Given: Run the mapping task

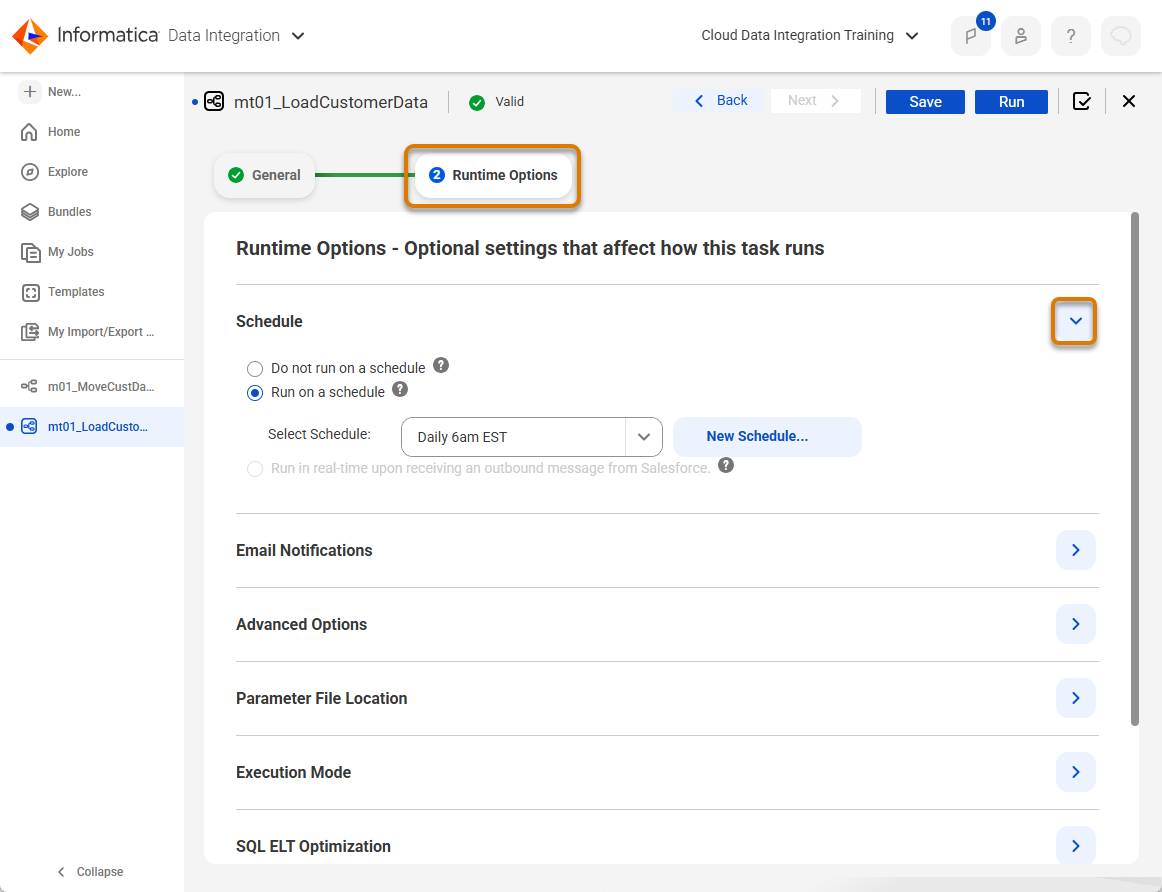Looking at the screenshot, I should coord(1011,101).
